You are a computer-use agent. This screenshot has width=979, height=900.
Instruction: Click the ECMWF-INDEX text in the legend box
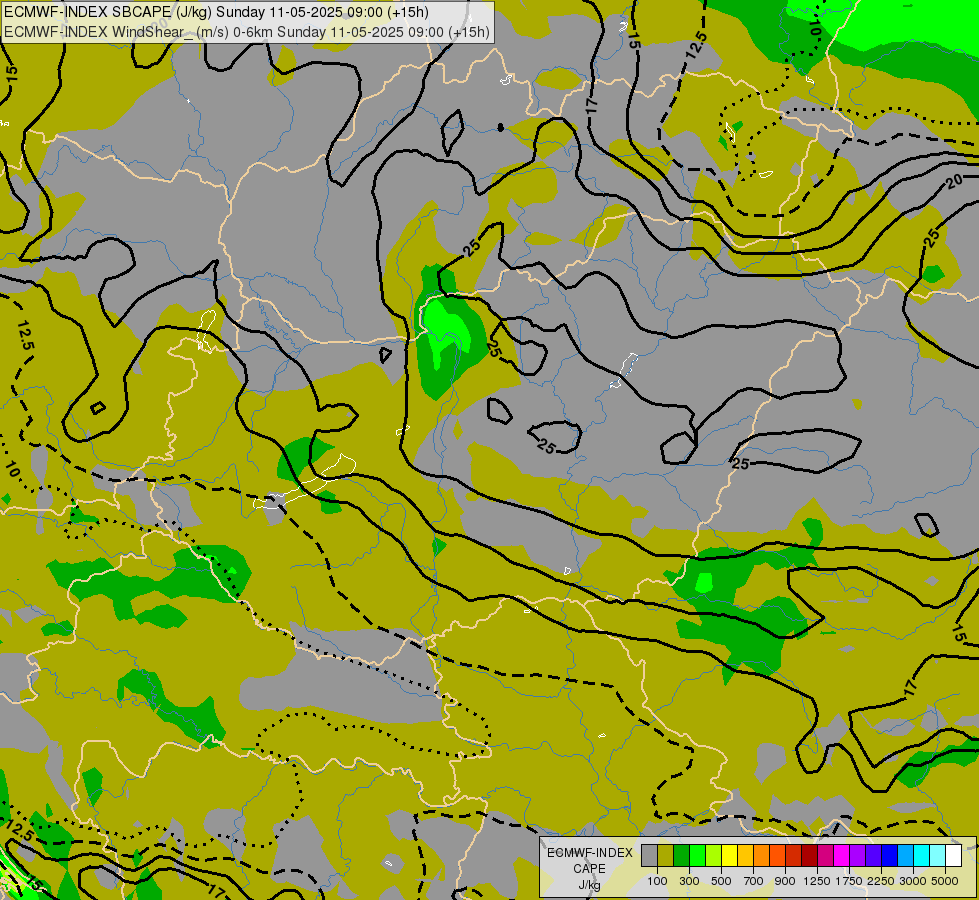tap(589, 853)
